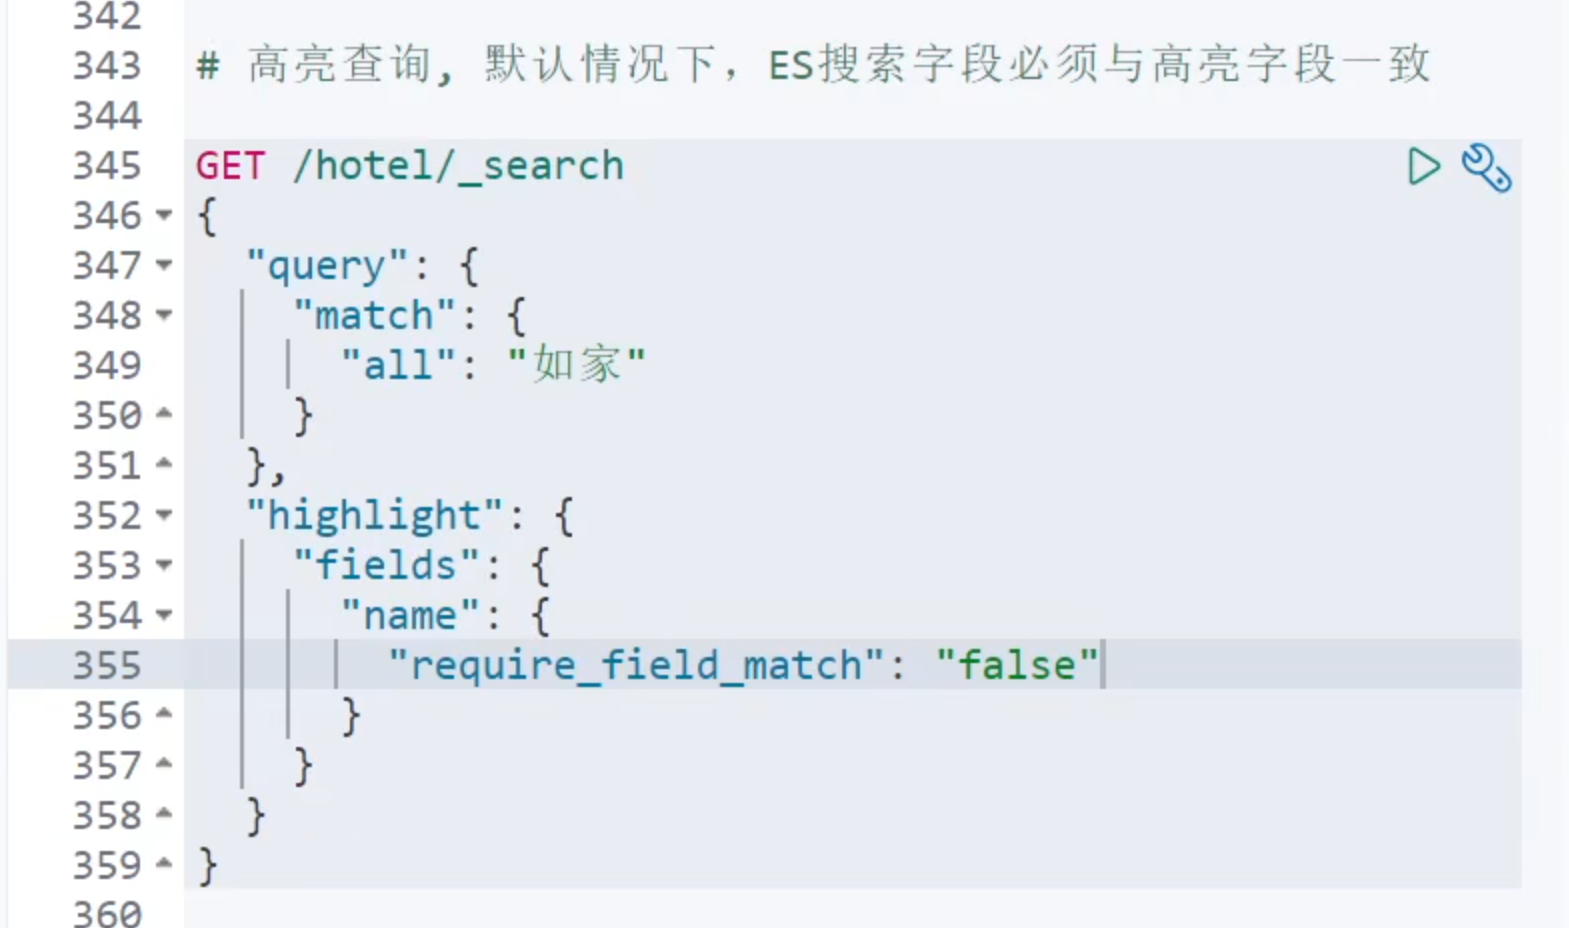Collapse the "match" block on line 348

[164, 315]
